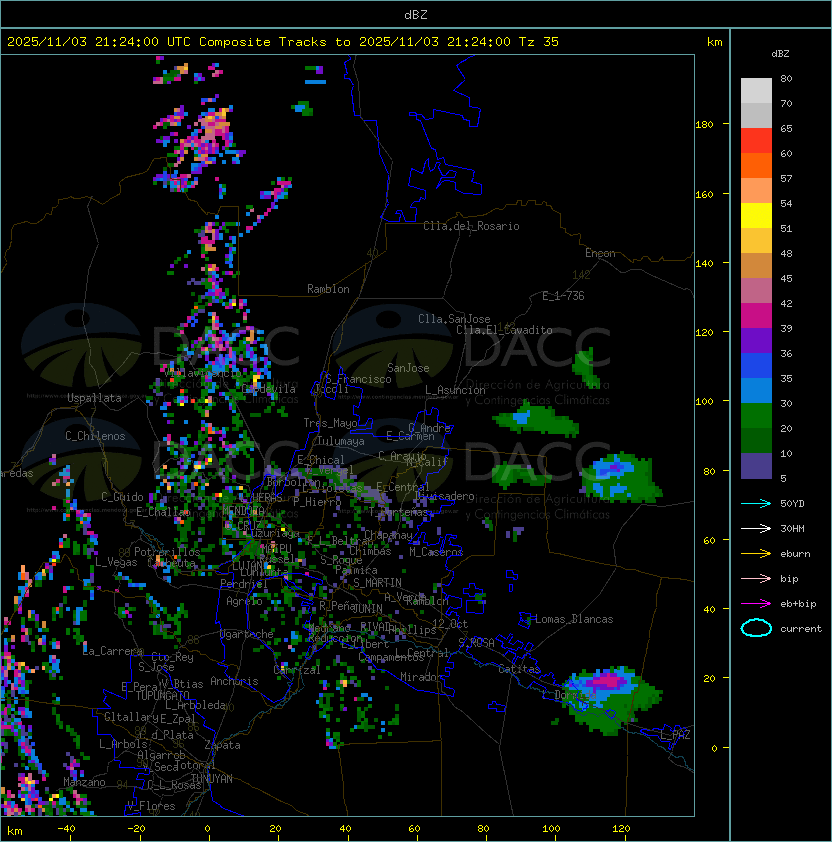Click the TUNUYAN place label
Screen dimensions: 832x842
click(212, 779)
